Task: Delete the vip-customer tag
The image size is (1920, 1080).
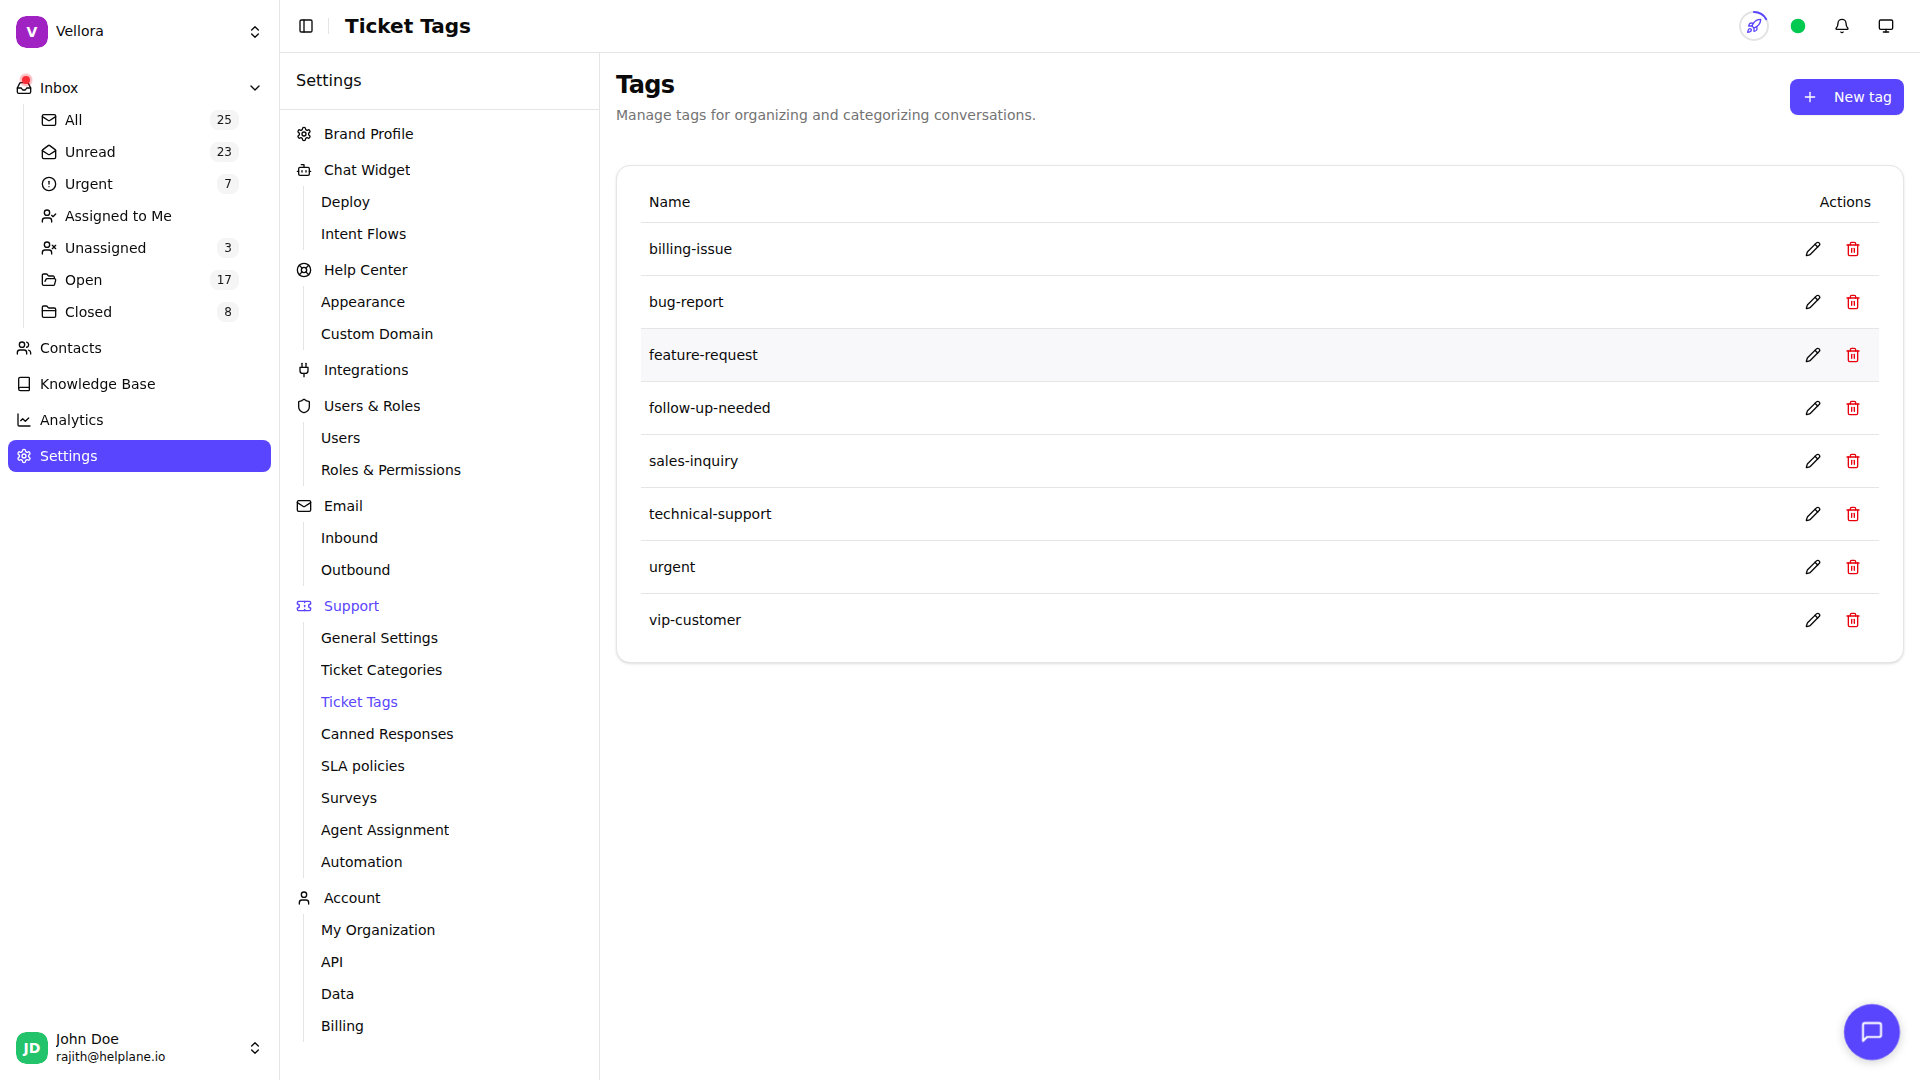Action: tap(1853, 620)
